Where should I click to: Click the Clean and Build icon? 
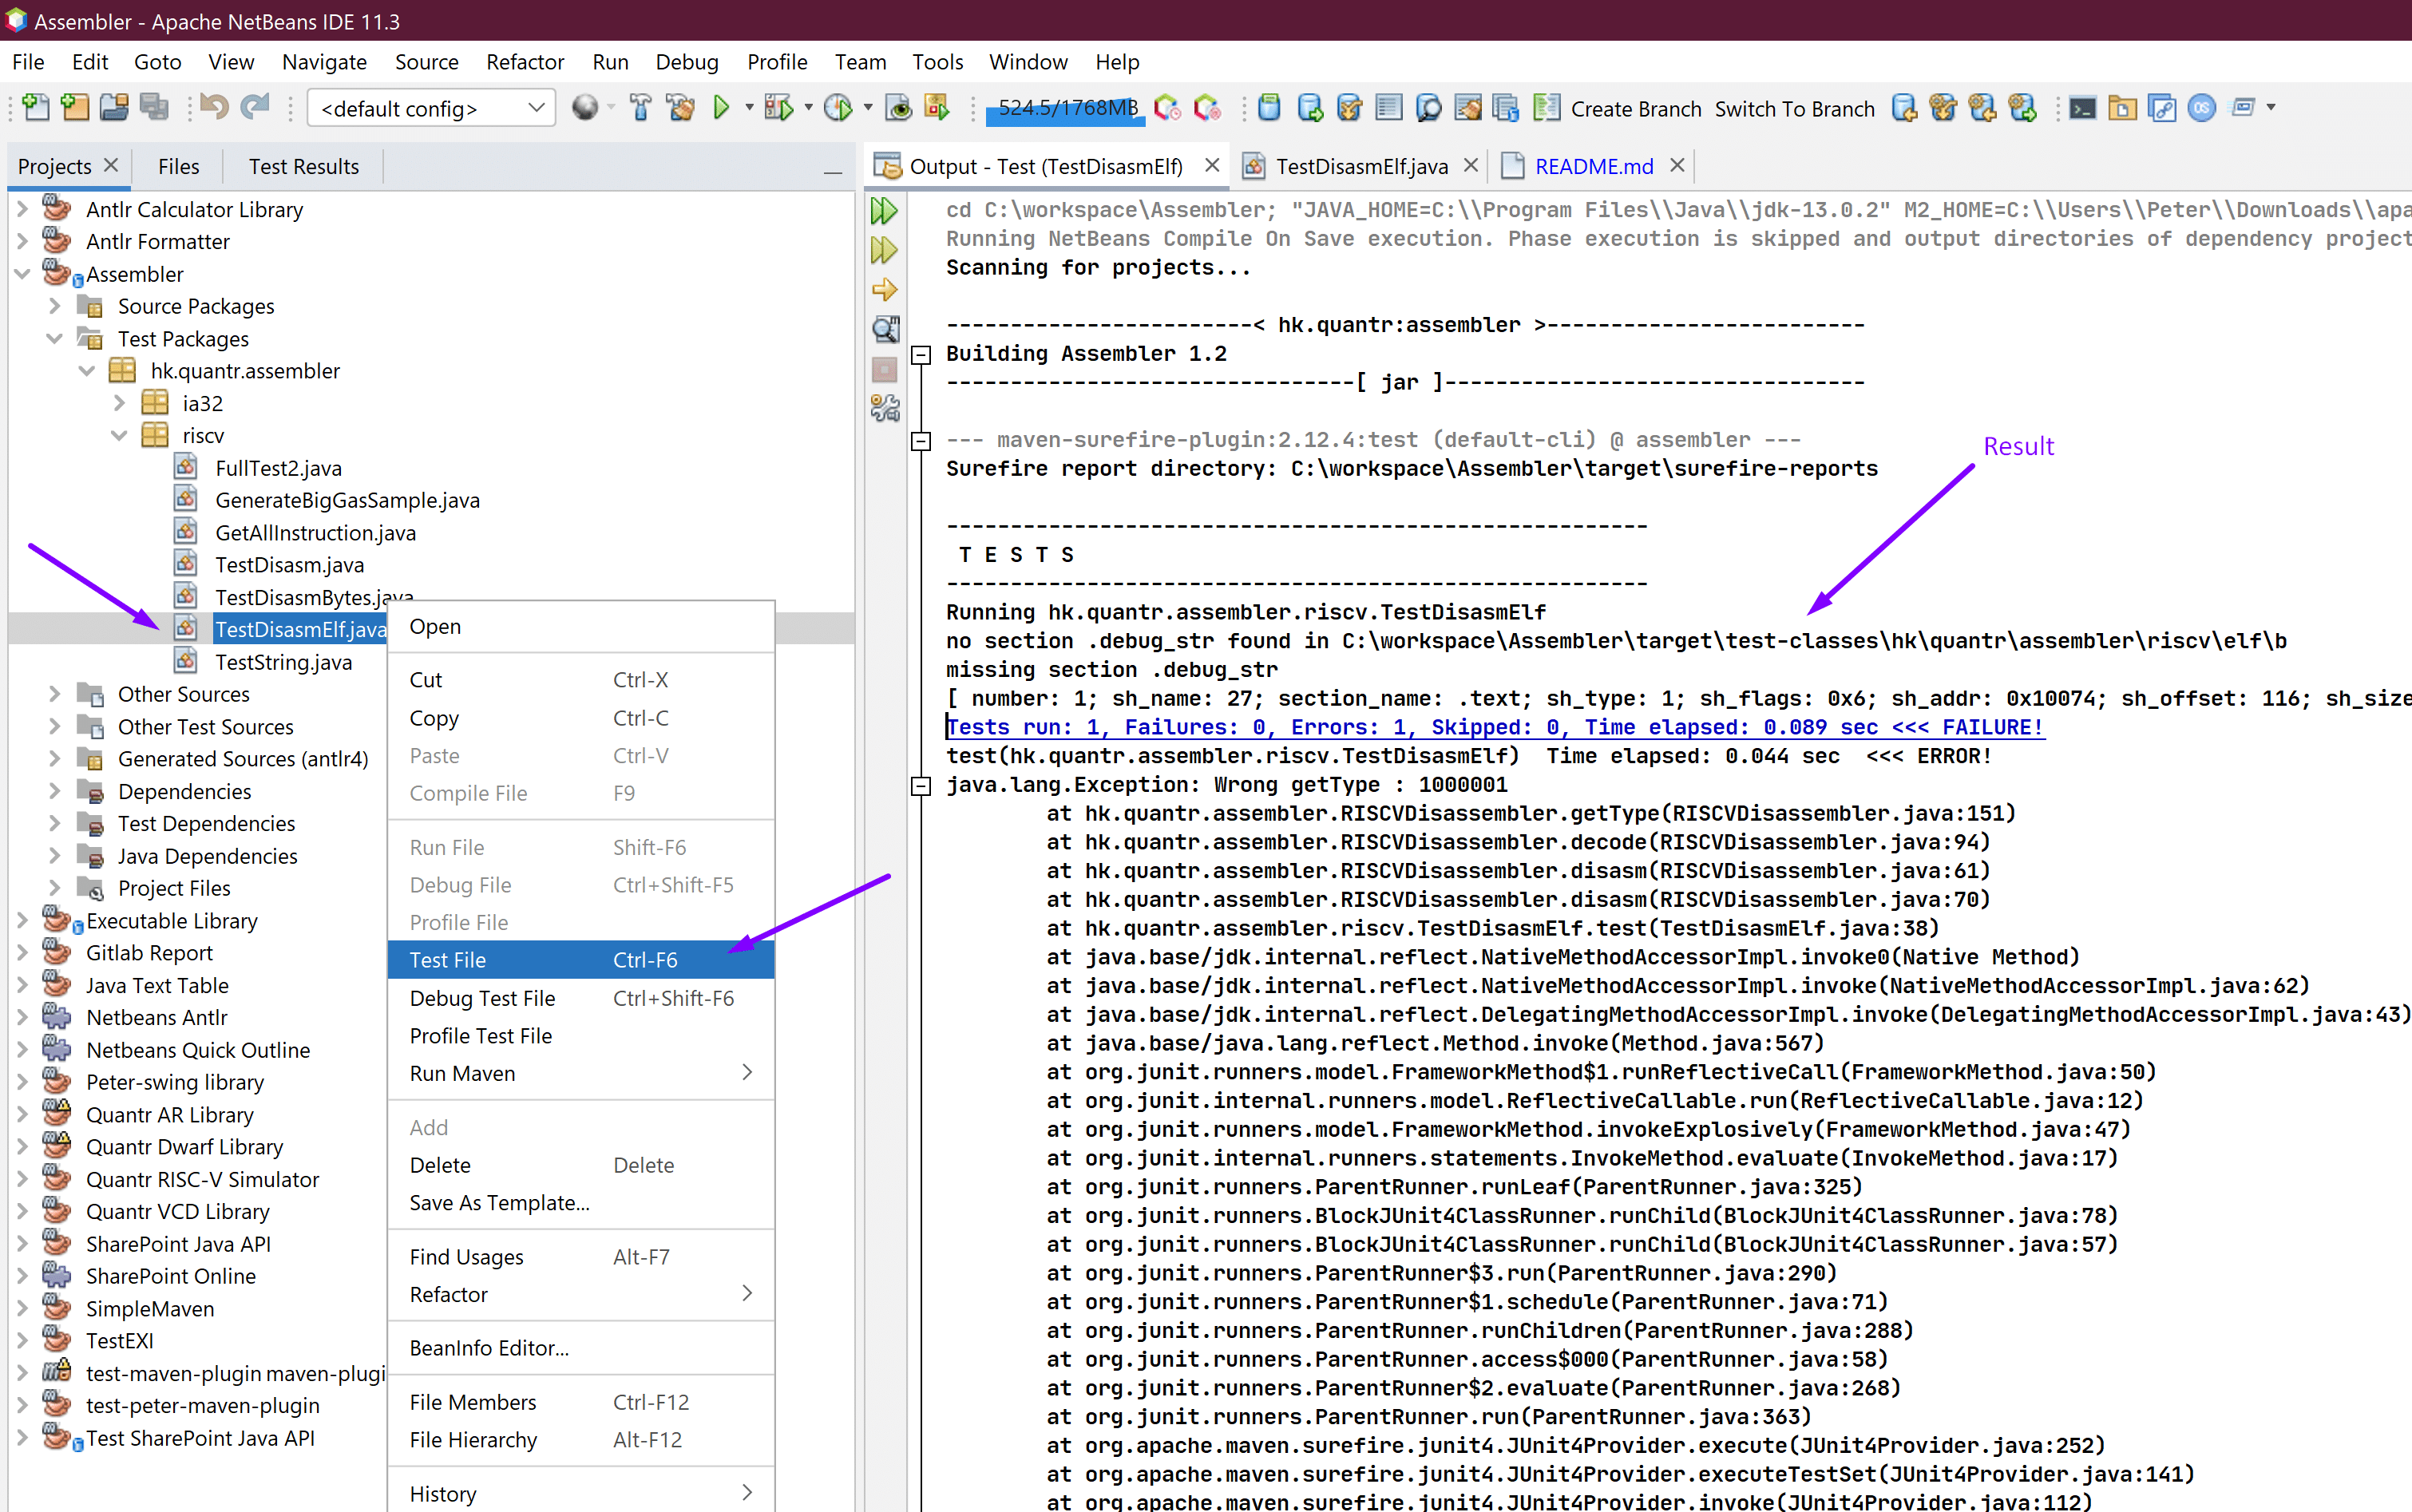tap(681, 107)
